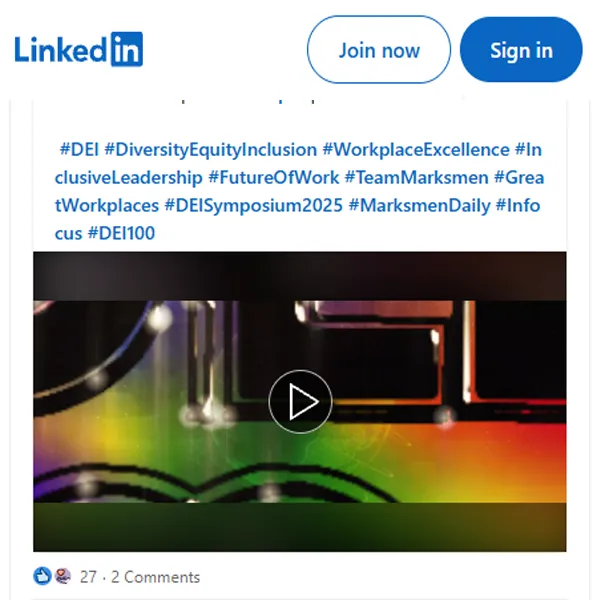Open the #FutureOfWork hashtag

tap(274, 178)
